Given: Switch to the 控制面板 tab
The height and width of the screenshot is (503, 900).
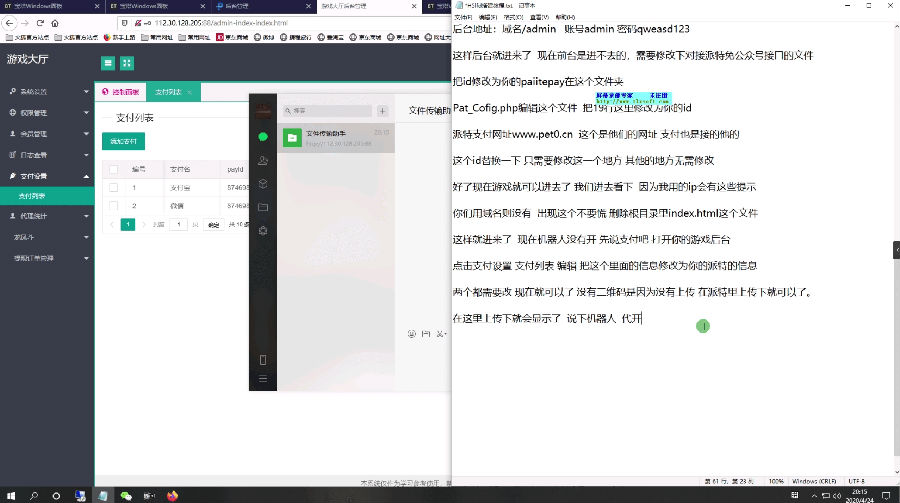Looking at the screenshot, I should 121,92.
